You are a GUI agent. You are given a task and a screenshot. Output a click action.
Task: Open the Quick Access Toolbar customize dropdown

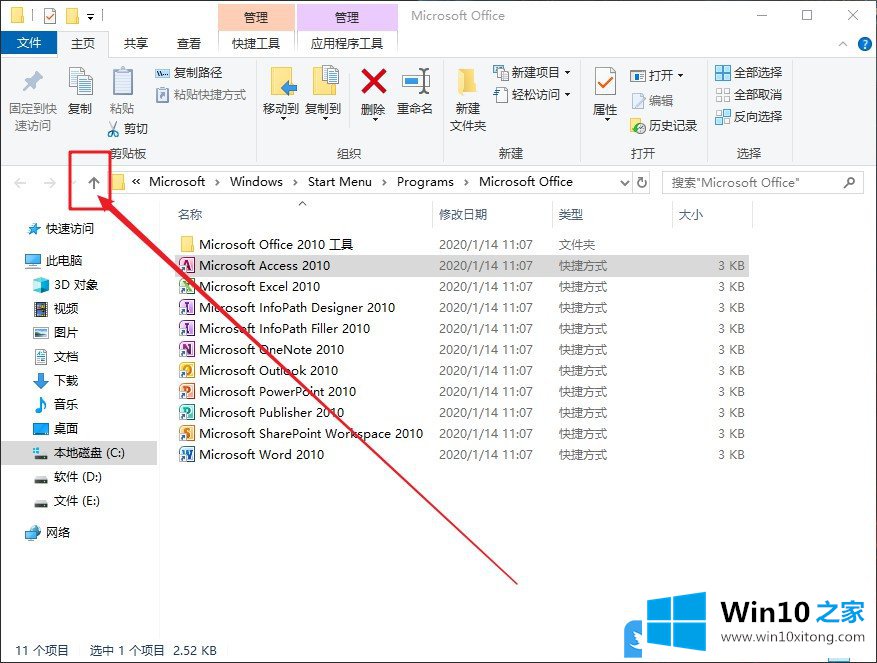(x=91, y=16)
